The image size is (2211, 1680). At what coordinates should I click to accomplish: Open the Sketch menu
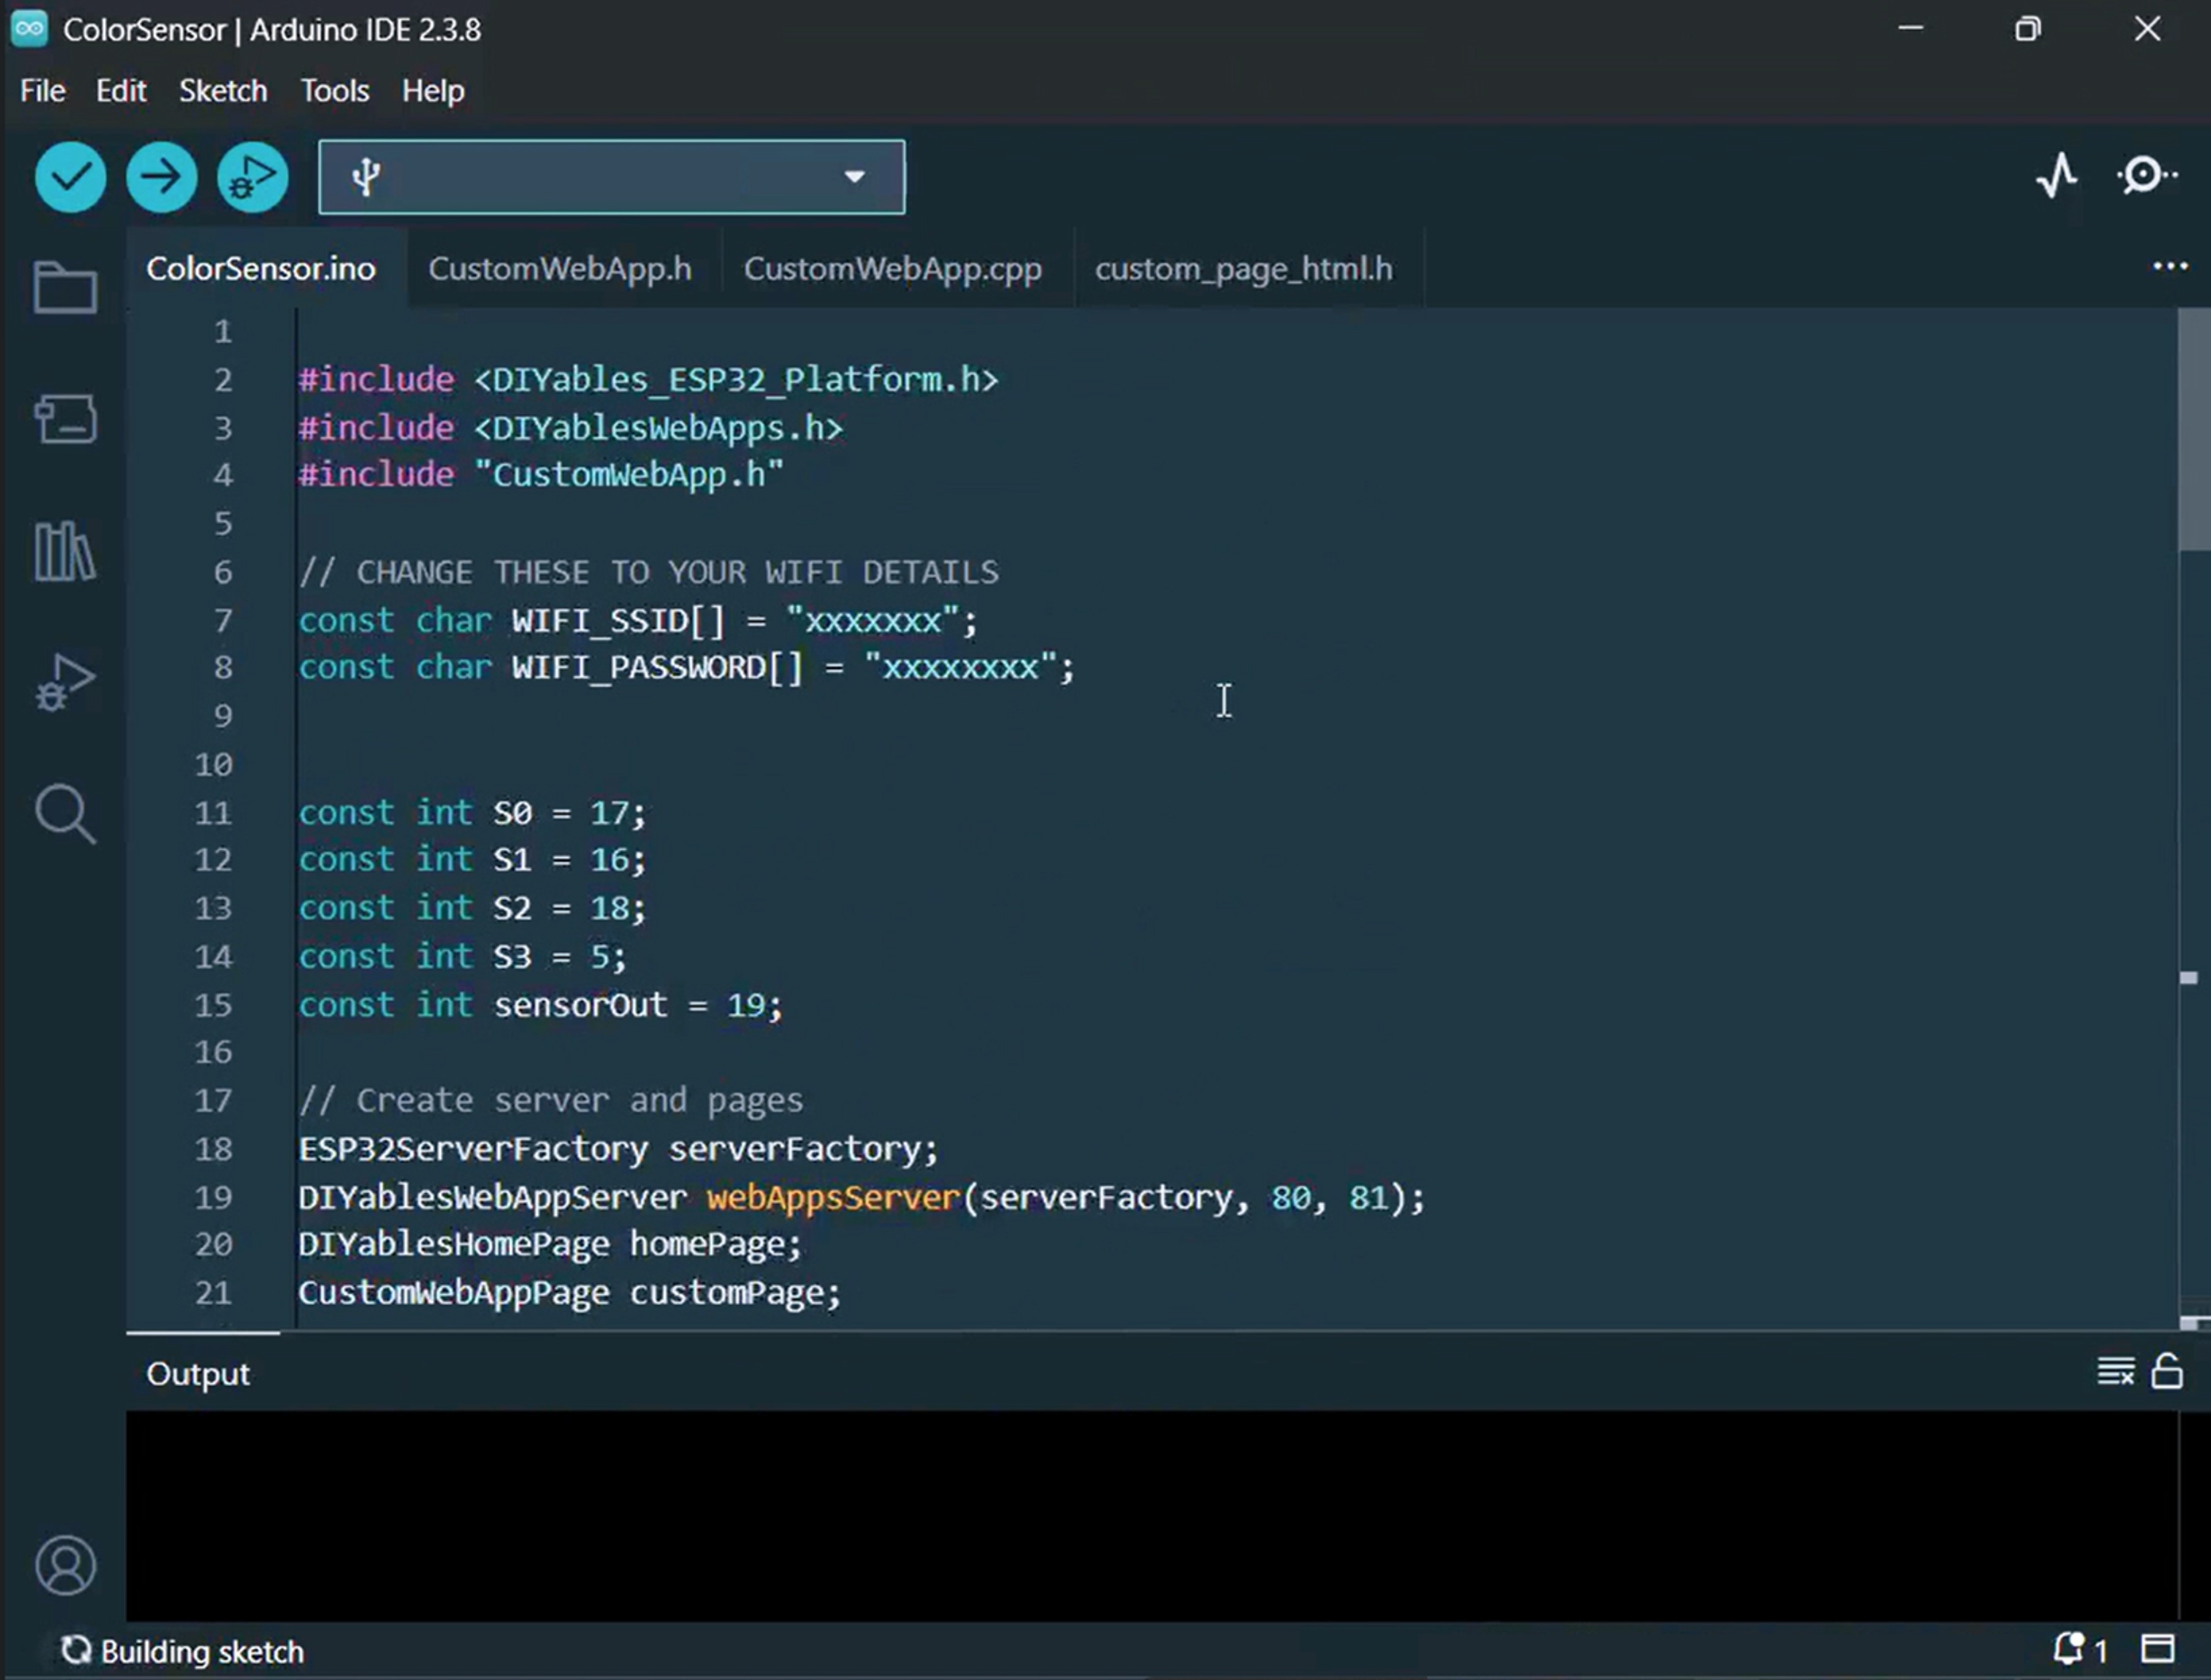223,91
